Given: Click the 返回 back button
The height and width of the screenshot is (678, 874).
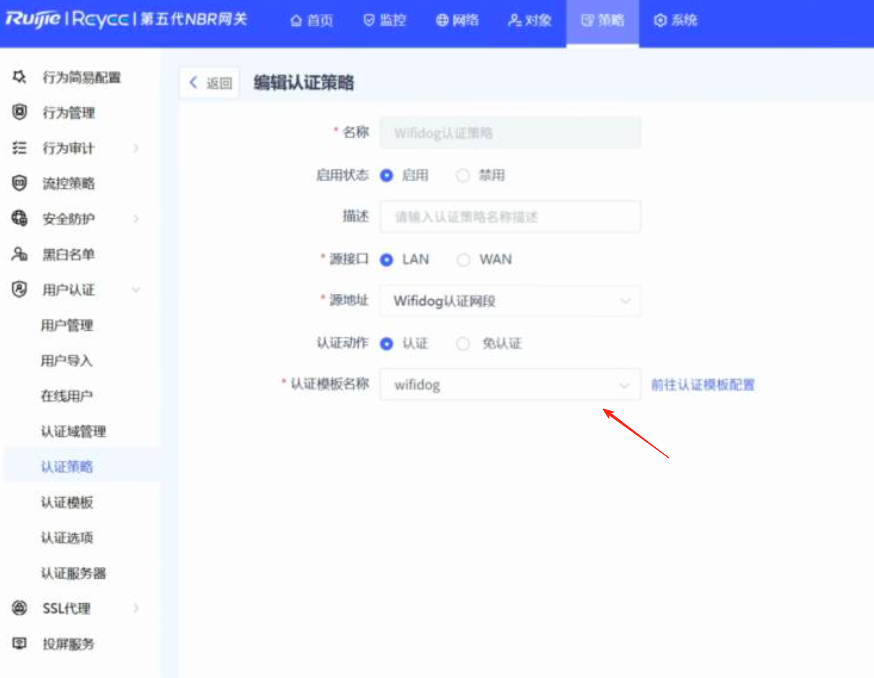Looking at the screenshot, I should point(210,83).
